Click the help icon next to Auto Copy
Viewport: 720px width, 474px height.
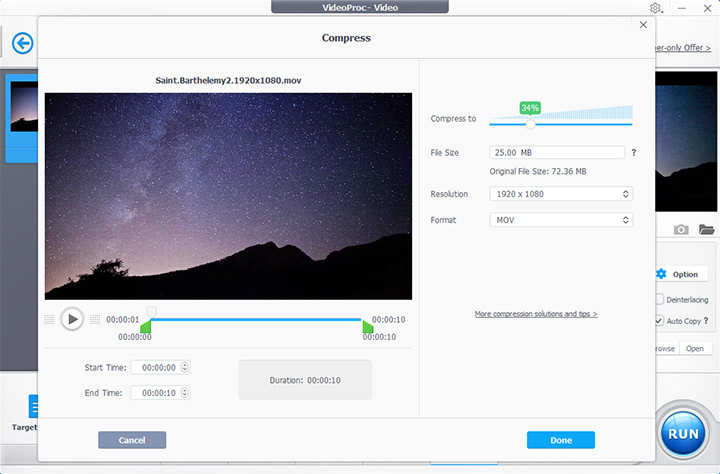pos(706,321)
